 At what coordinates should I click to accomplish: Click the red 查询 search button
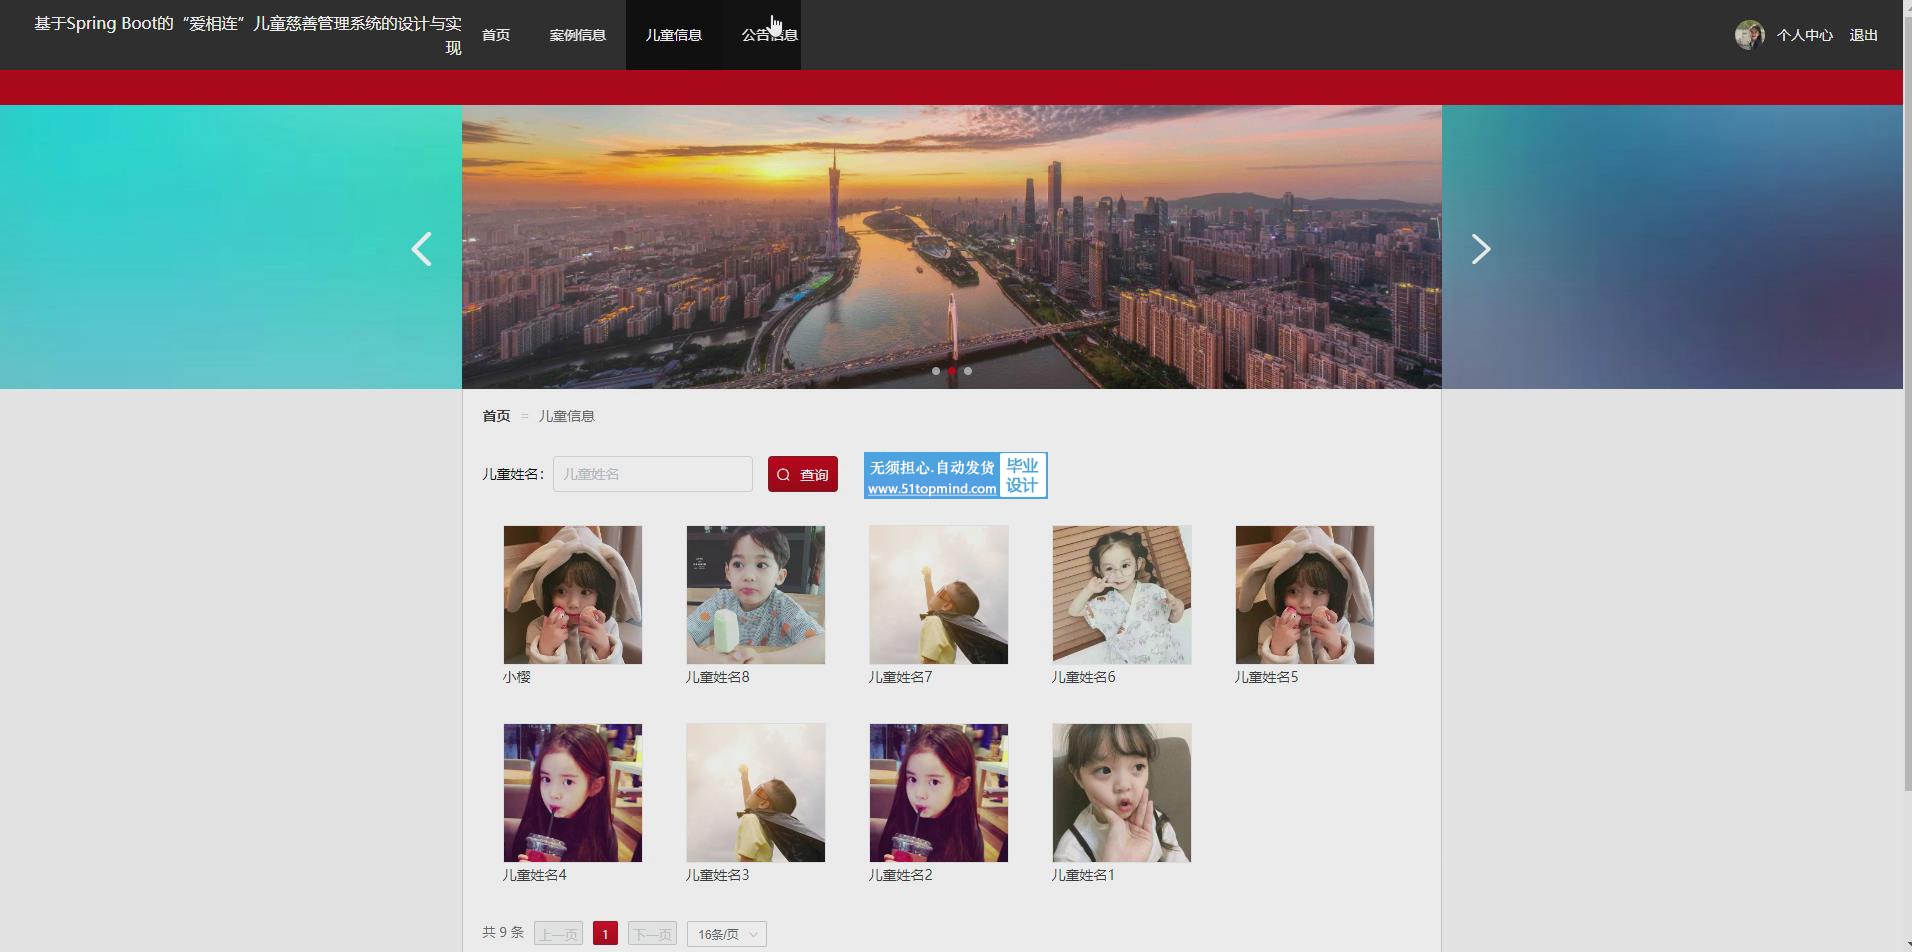pos(803,474)
